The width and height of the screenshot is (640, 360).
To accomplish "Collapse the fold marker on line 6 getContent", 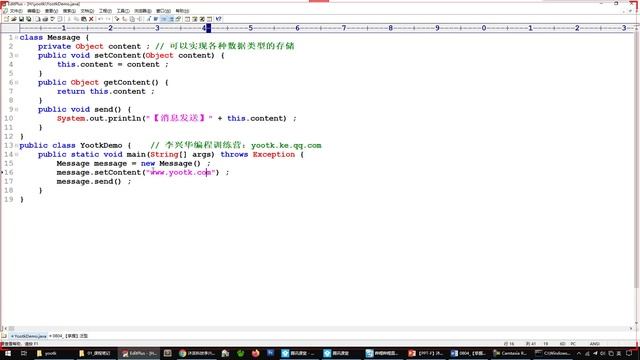I will (x=16, y=82).
